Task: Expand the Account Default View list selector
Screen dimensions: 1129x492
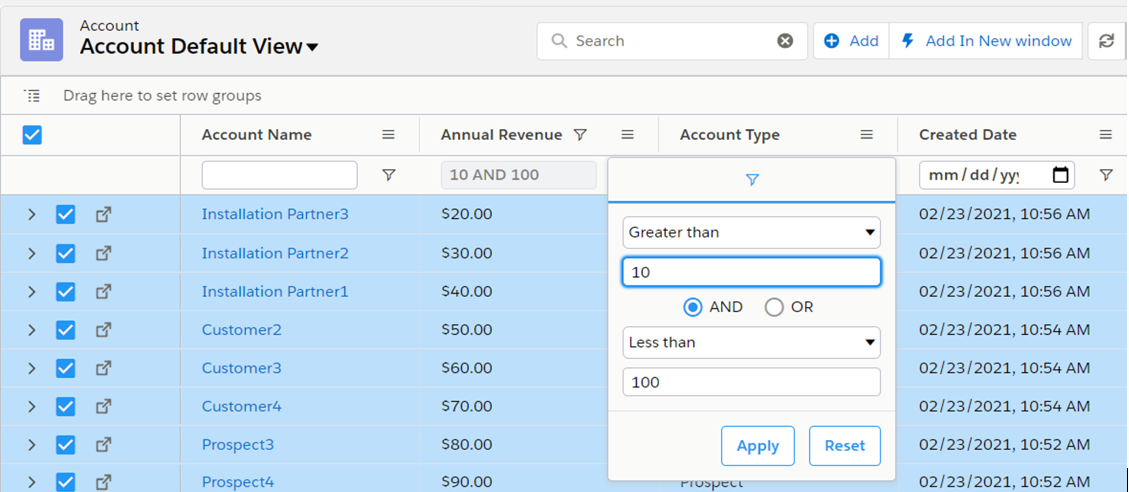Action: (x=312, y=47)
